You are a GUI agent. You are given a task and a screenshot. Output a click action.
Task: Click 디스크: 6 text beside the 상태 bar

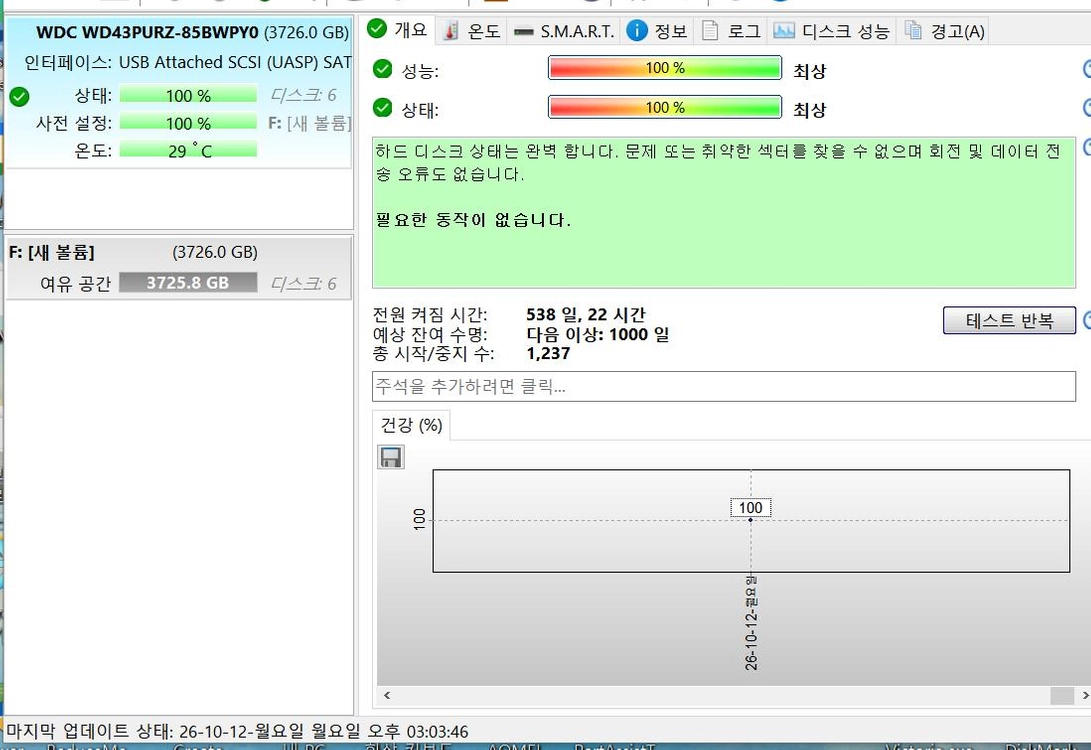click(x=303, y=95)
